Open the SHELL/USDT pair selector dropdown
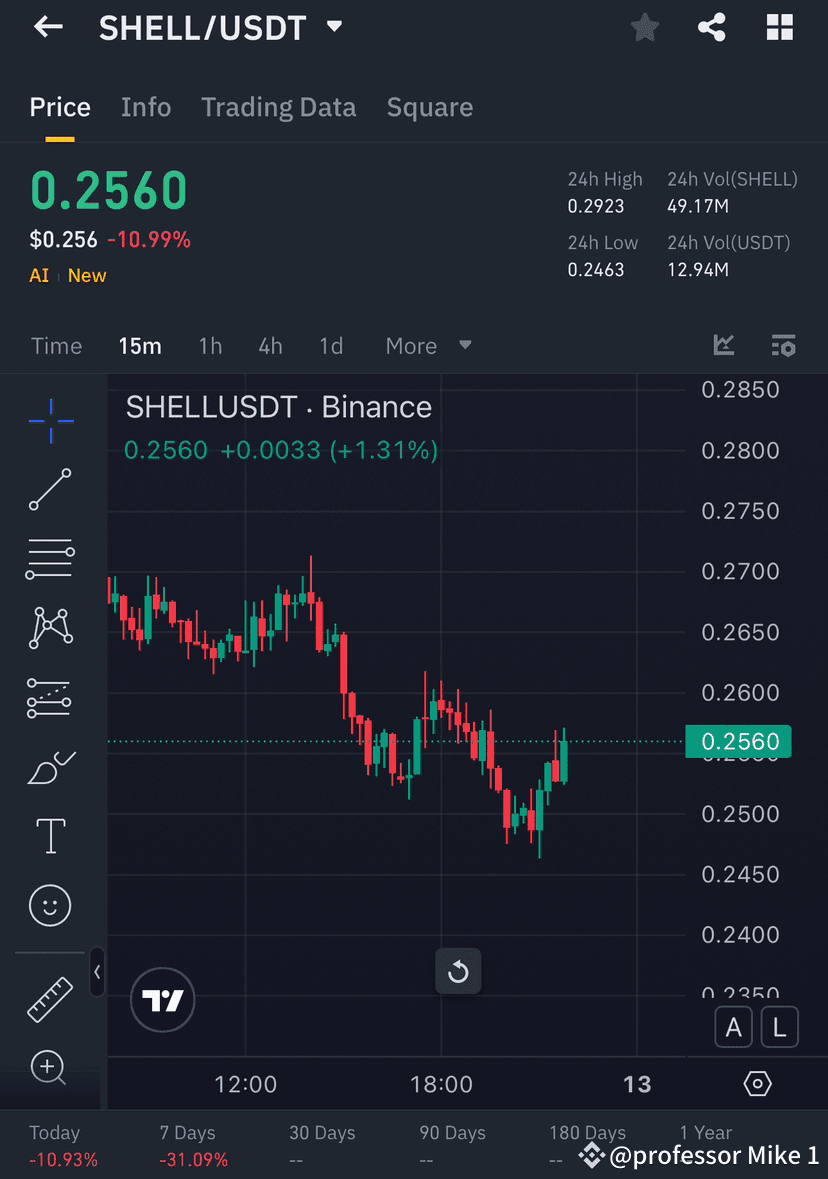This screenshot has height=1179, width=828. click(334, 27)
